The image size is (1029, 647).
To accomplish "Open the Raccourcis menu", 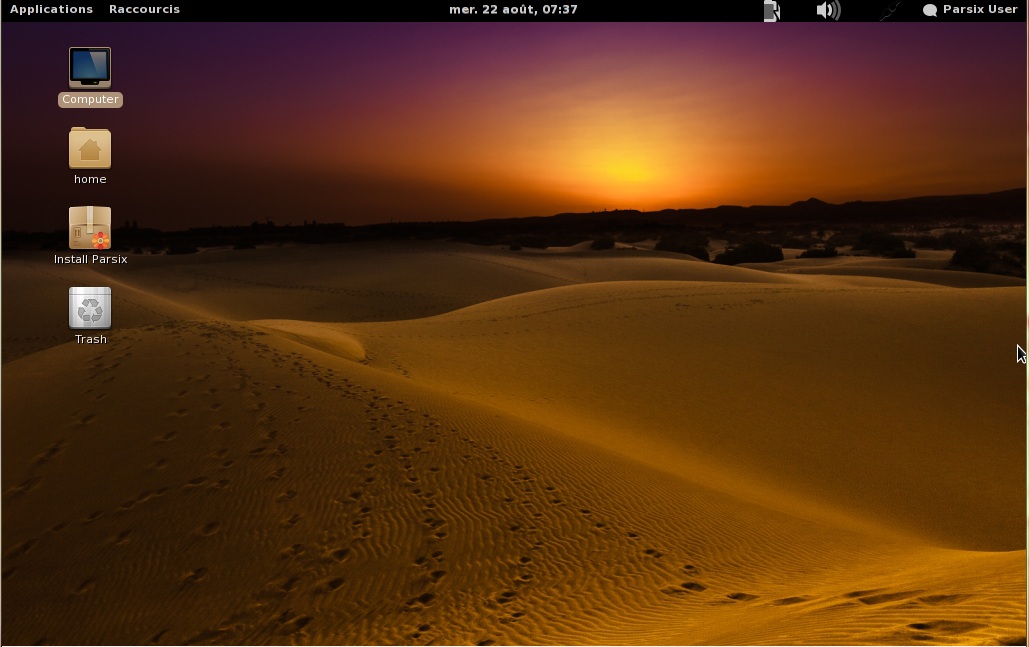I will (x=144, y=9).
